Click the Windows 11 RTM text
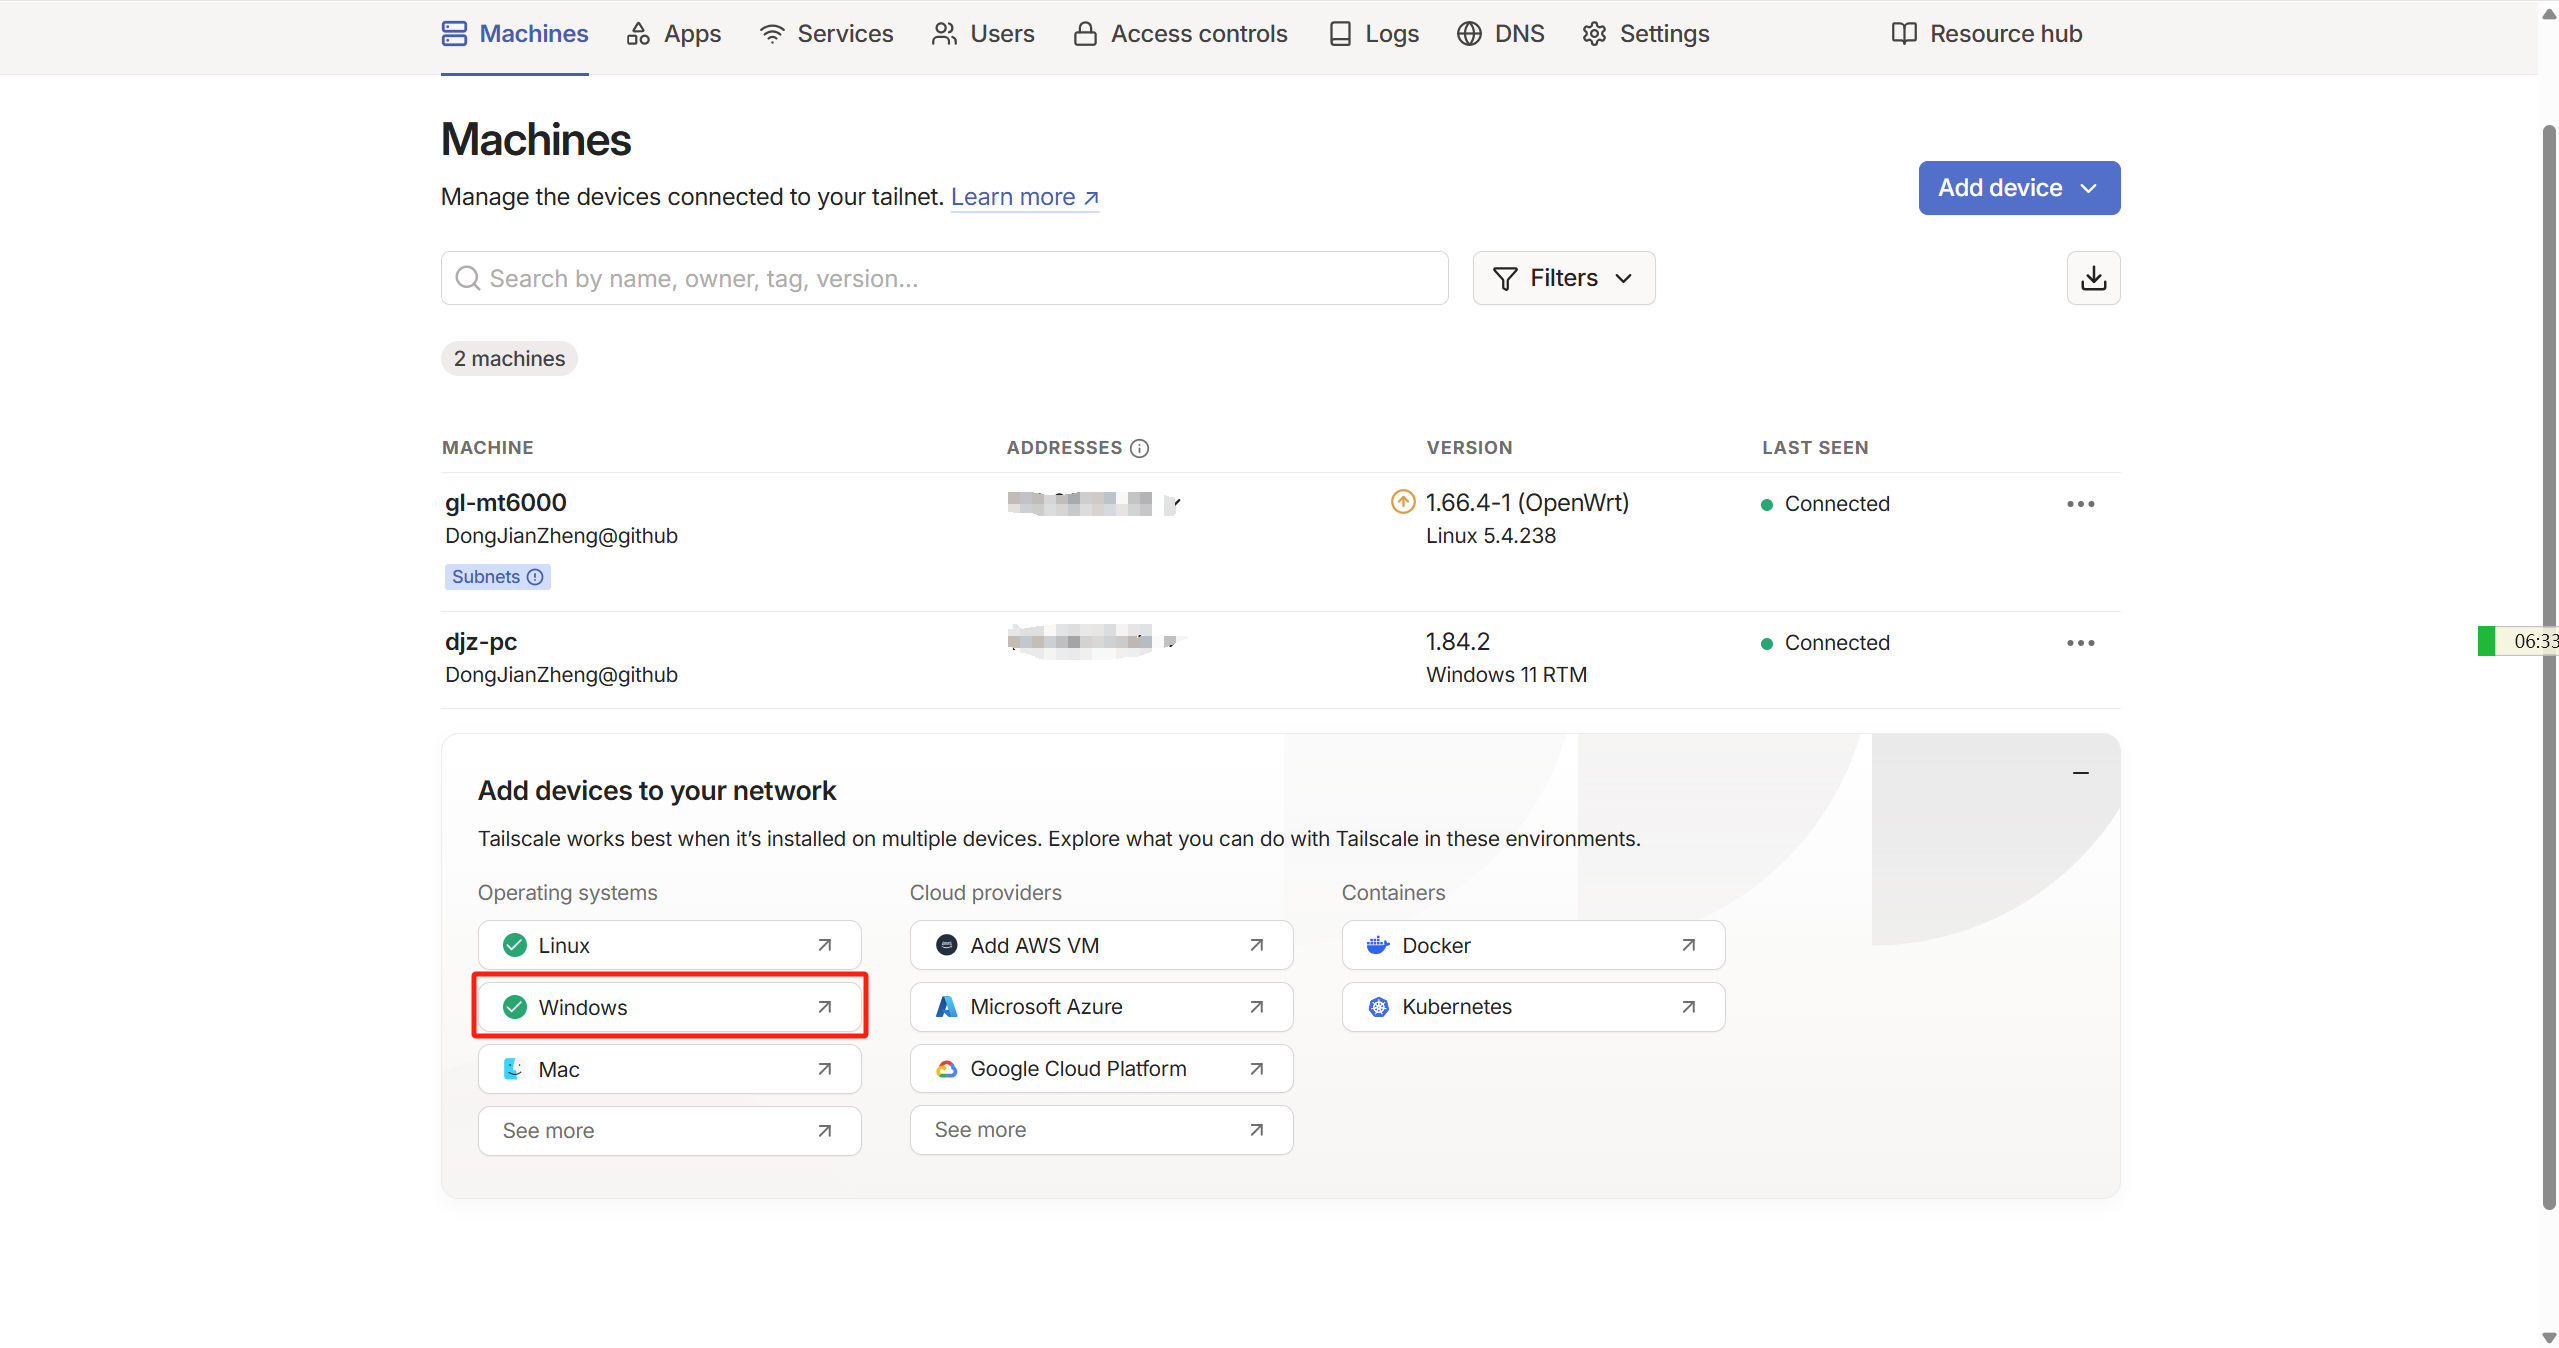The height and width of the screenshot is (1348, 2559). point(1506,675)
